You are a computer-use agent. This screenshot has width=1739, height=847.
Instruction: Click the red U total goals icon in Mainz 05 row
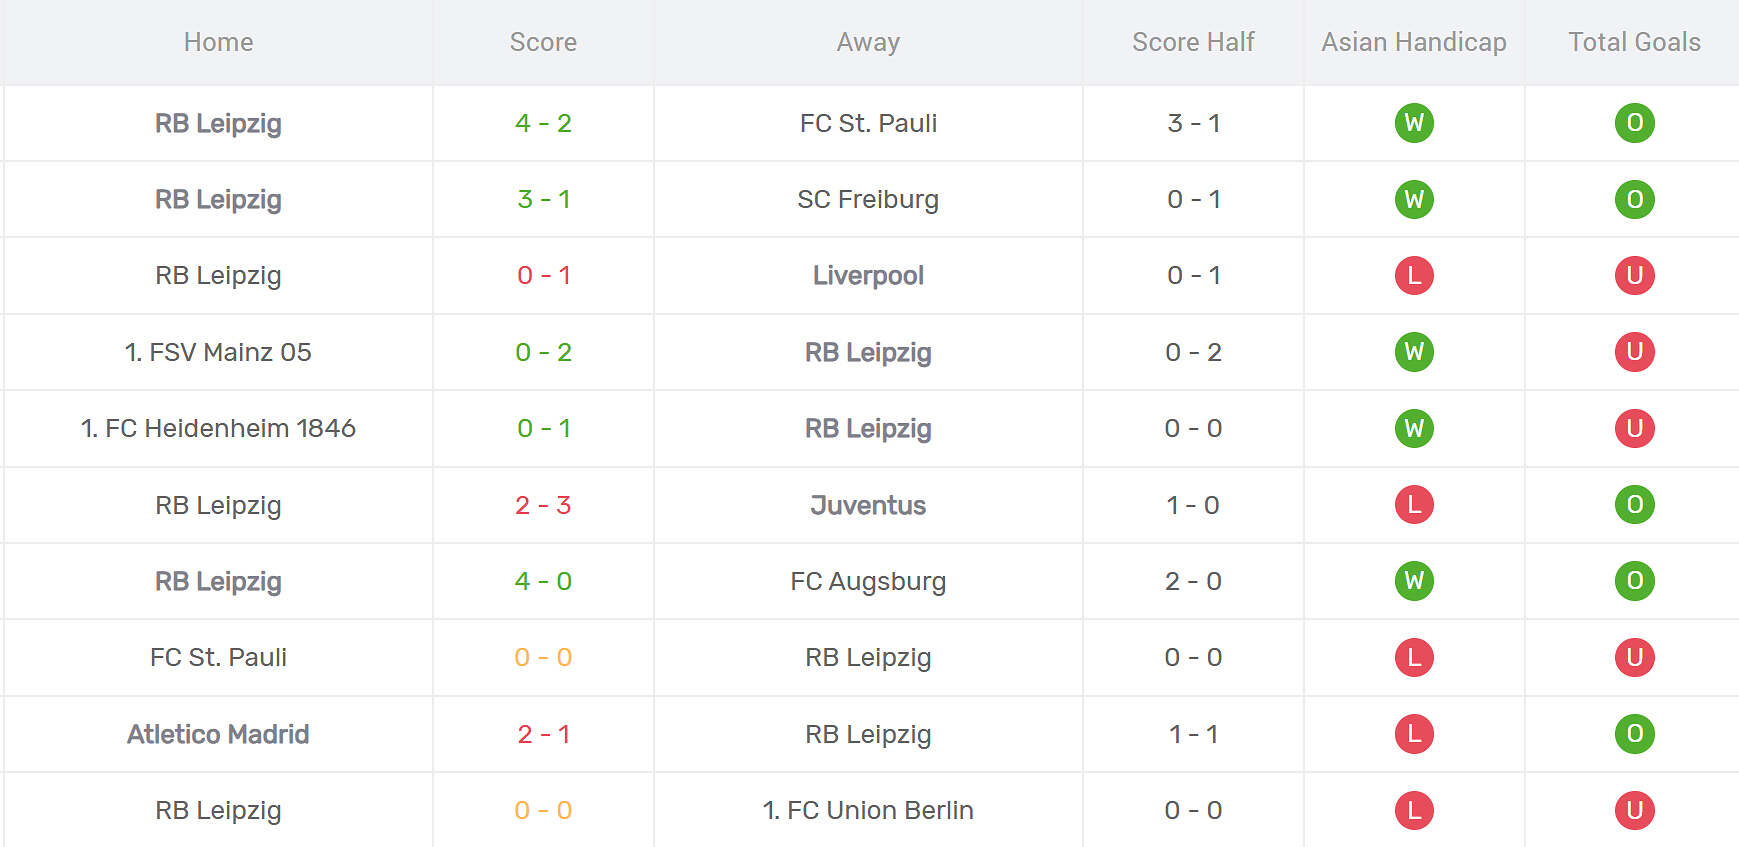pos(1634,352)
